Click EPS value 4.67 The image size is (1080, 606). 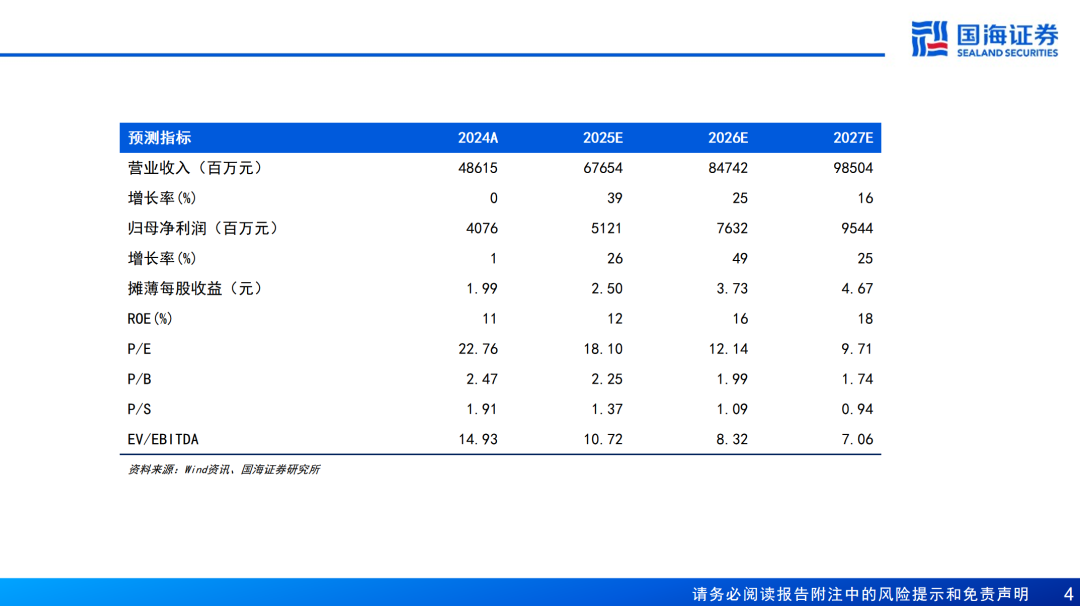857,289
